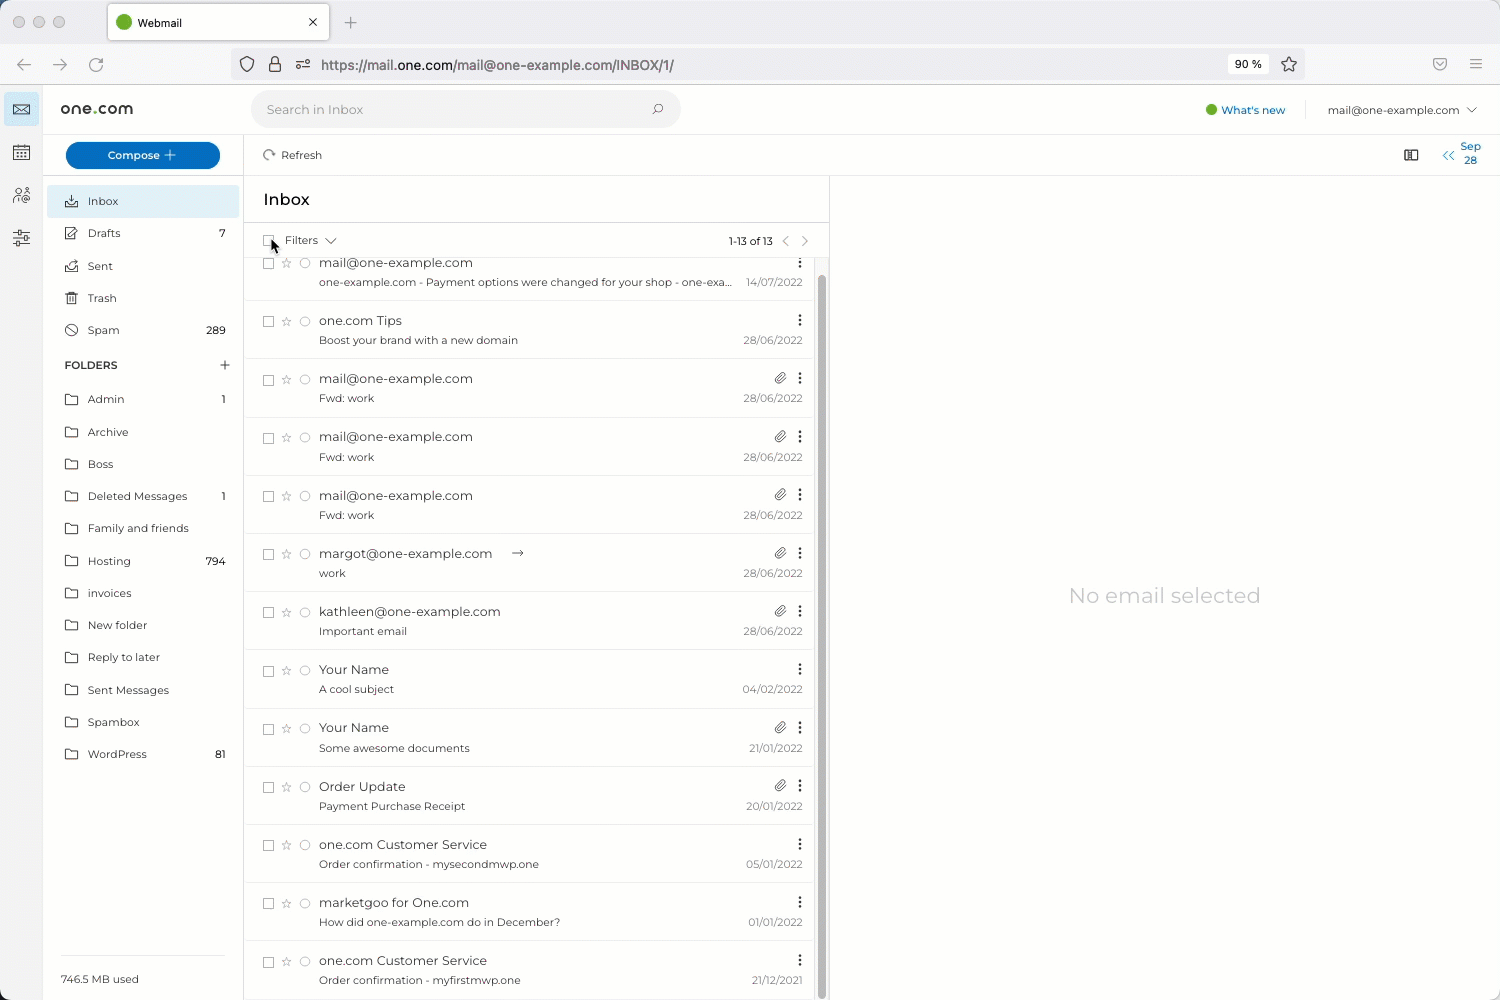The width and height of the screenshot is (1500, 1000).
Task: Expand the Filters dropdown
Action: pos(311,241)
